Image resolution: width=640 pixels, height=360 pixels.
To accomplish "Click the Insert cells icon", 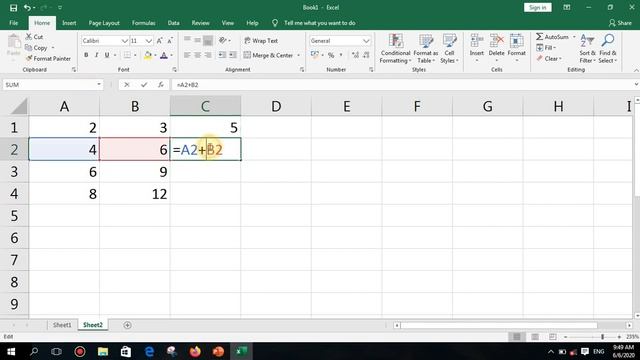I will tap(476, 41).
